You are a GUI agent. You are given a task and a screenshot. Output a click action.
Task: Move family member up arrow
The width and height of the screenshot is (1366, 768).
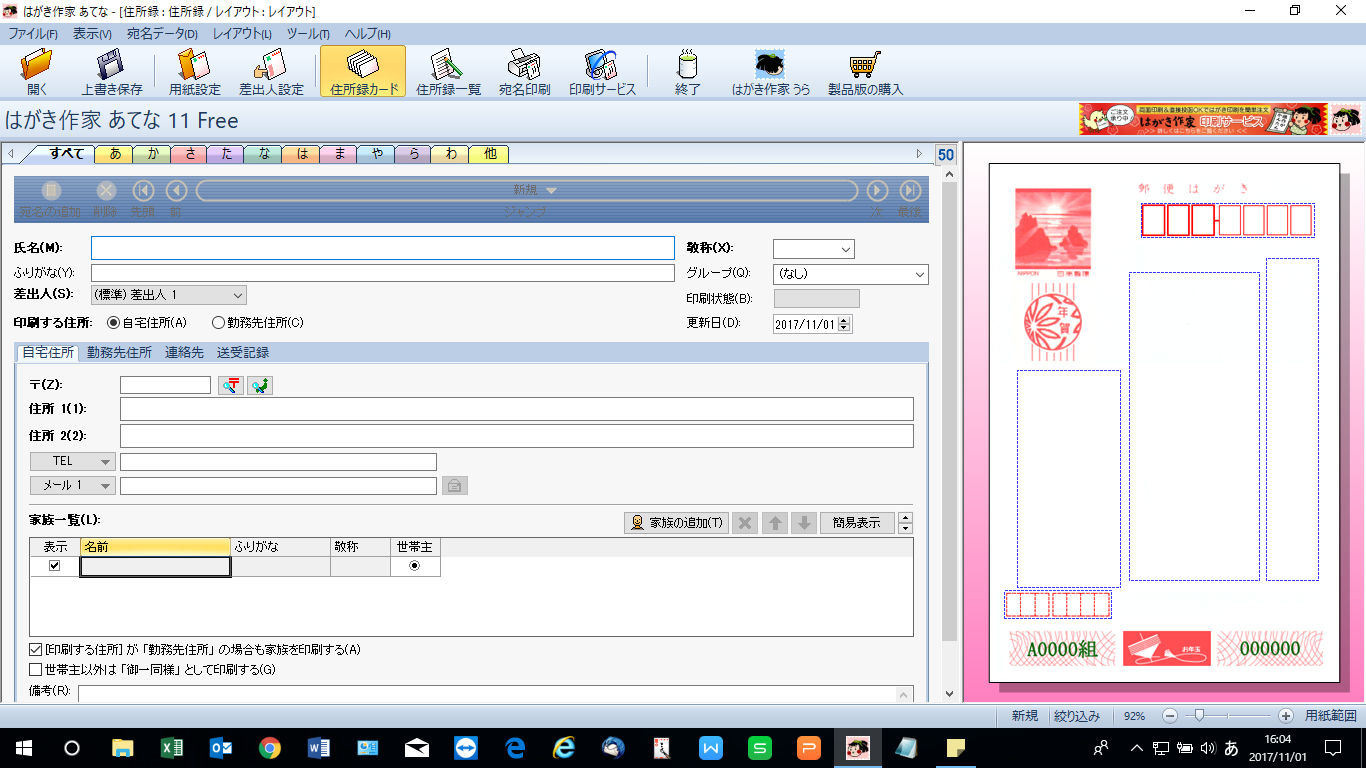(775, 523)
